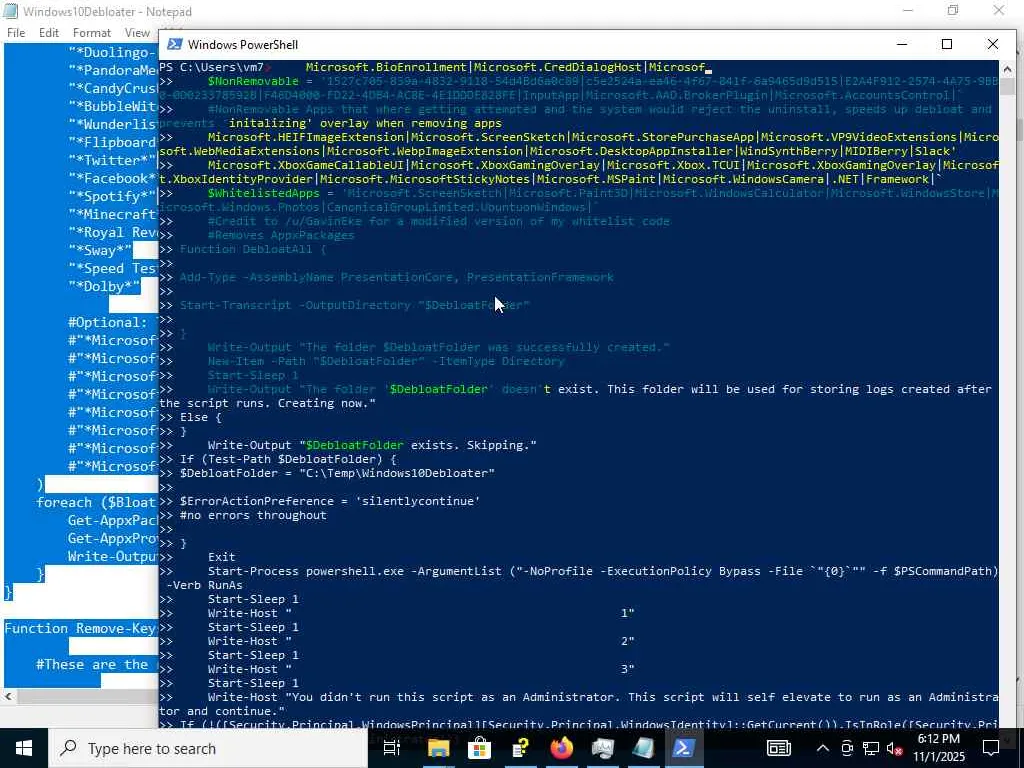Click the "$NonRemovable" variable in PowerShell
Viewport: 1024px width, 768px height.
(x=253, y=82)
